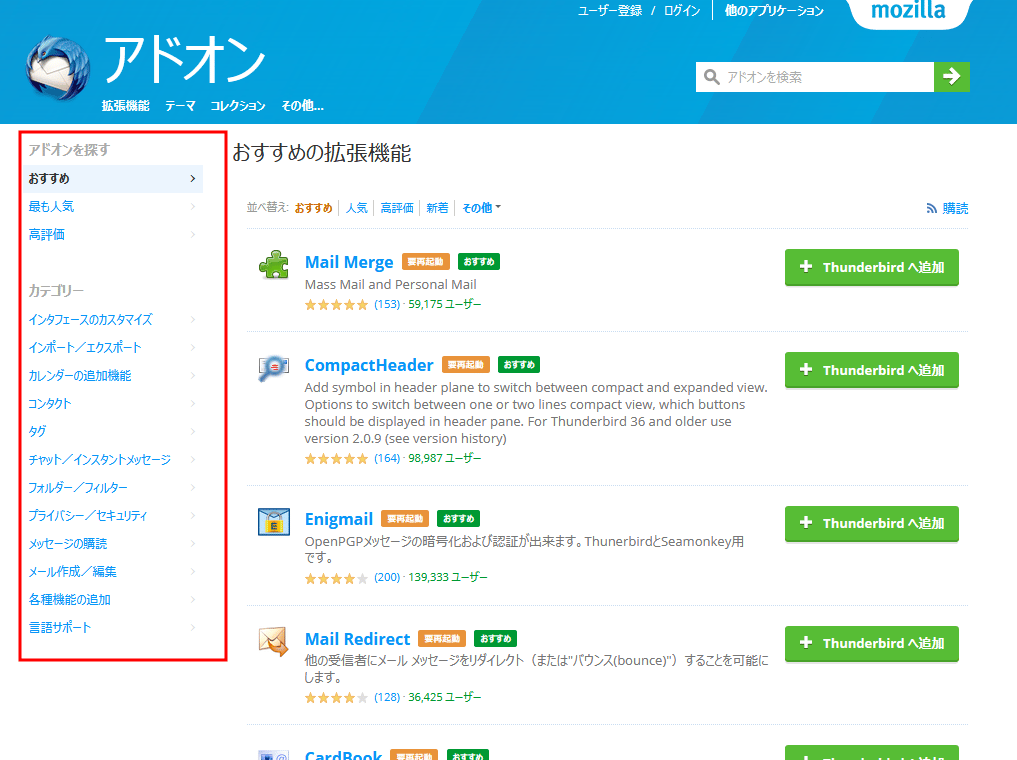This screenshot has width=1017, height=760.
Task: Open the カレンダーの追加機能 category
Action: 80,375
